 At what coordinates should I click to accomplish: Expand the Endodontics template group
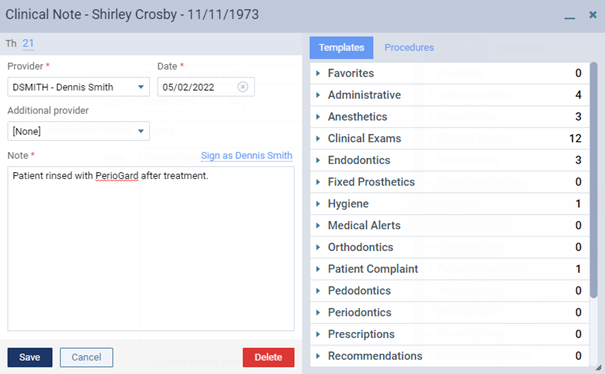[x=318, y=160]
